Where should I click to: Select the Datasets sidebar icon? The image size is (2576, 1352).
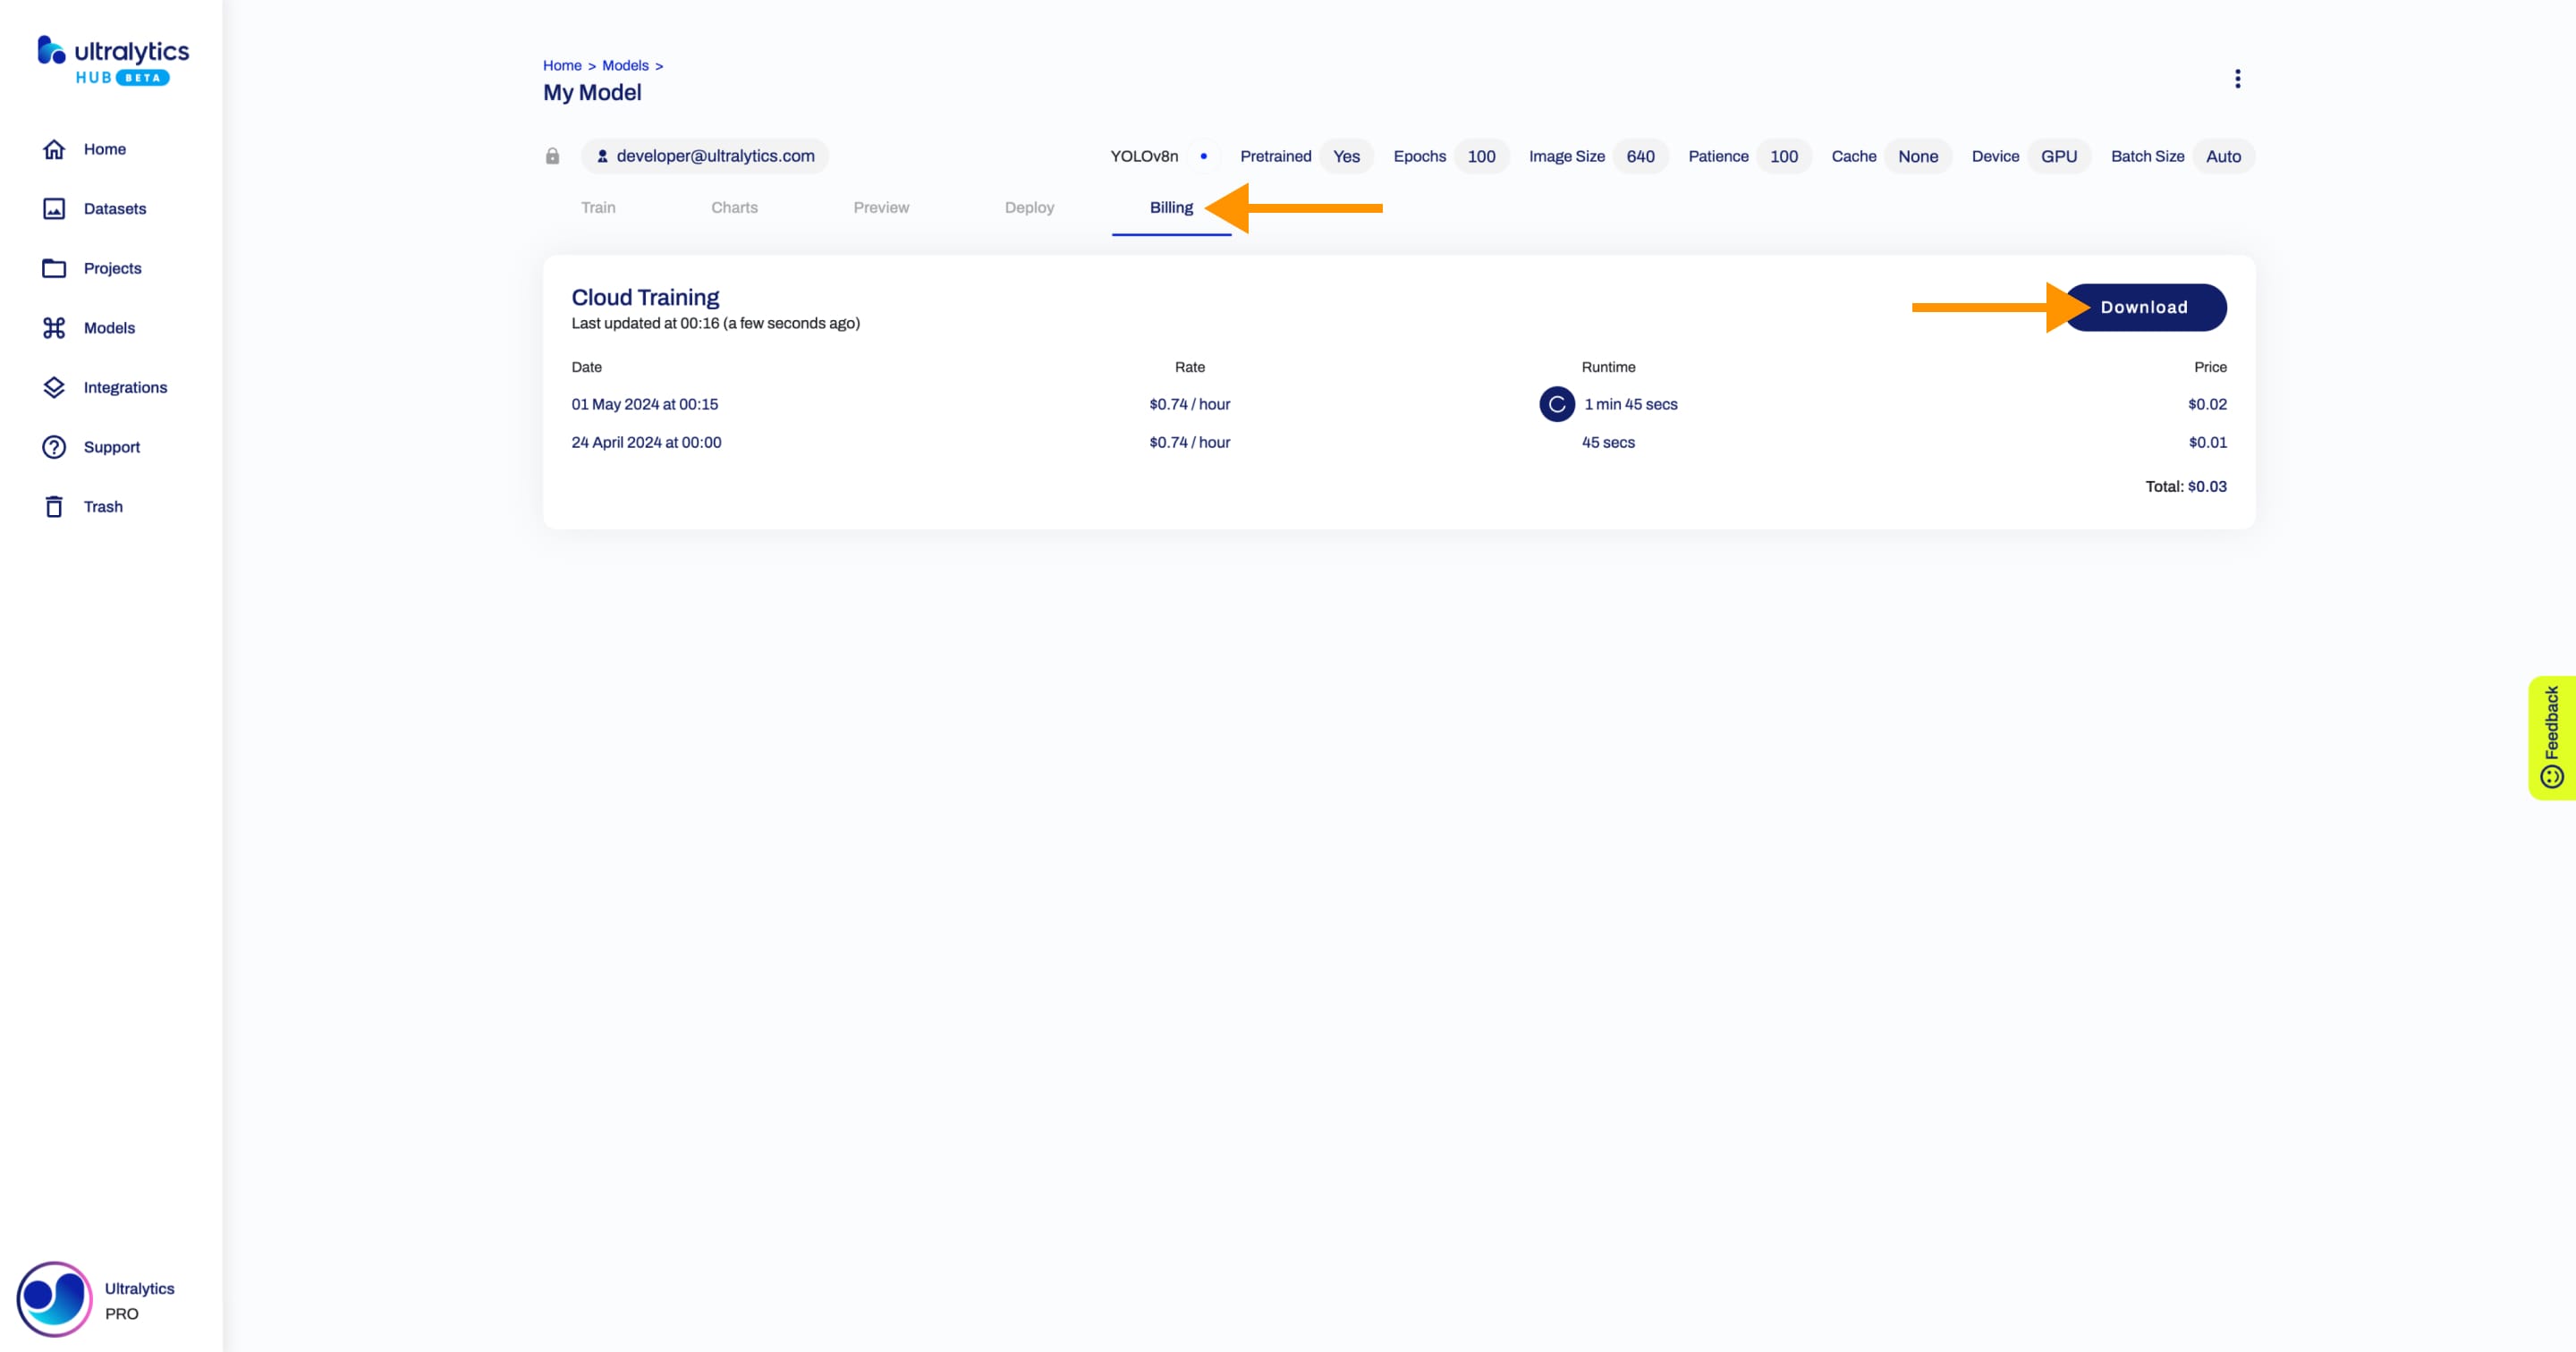(x=51, y=207)
